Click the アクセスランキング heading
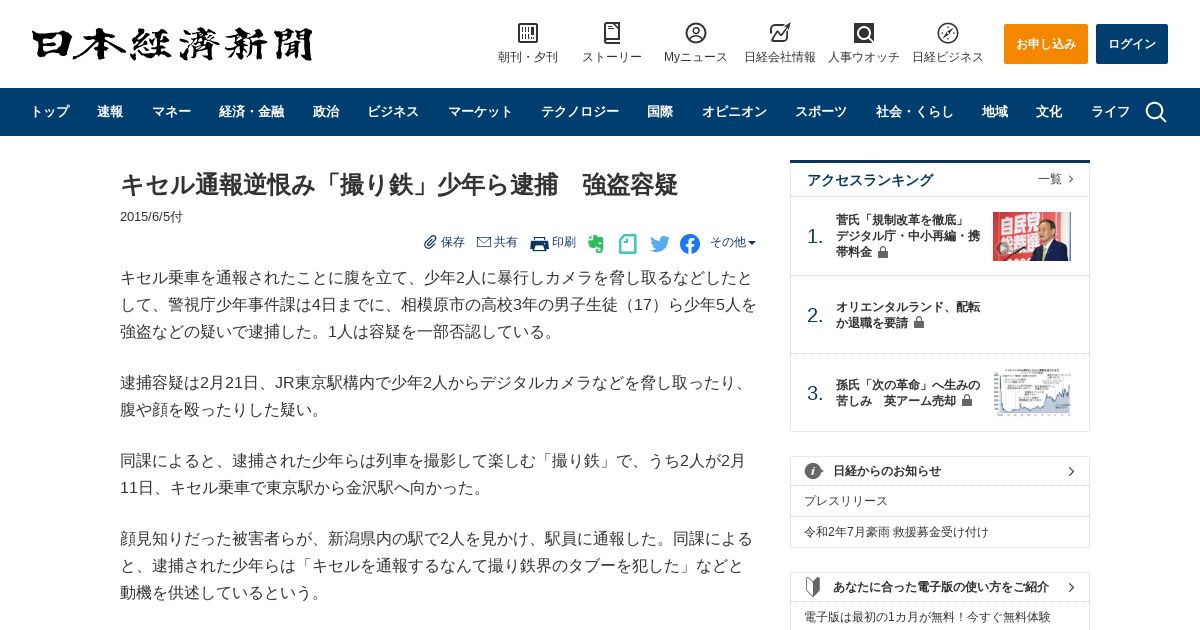This screenshot has height=630, width=1200. [x=870, y=180]
